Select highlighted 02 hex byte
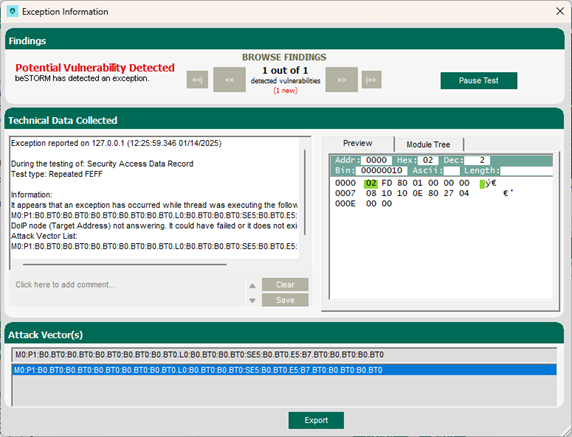572x437 pixels. tap(371, 183)
